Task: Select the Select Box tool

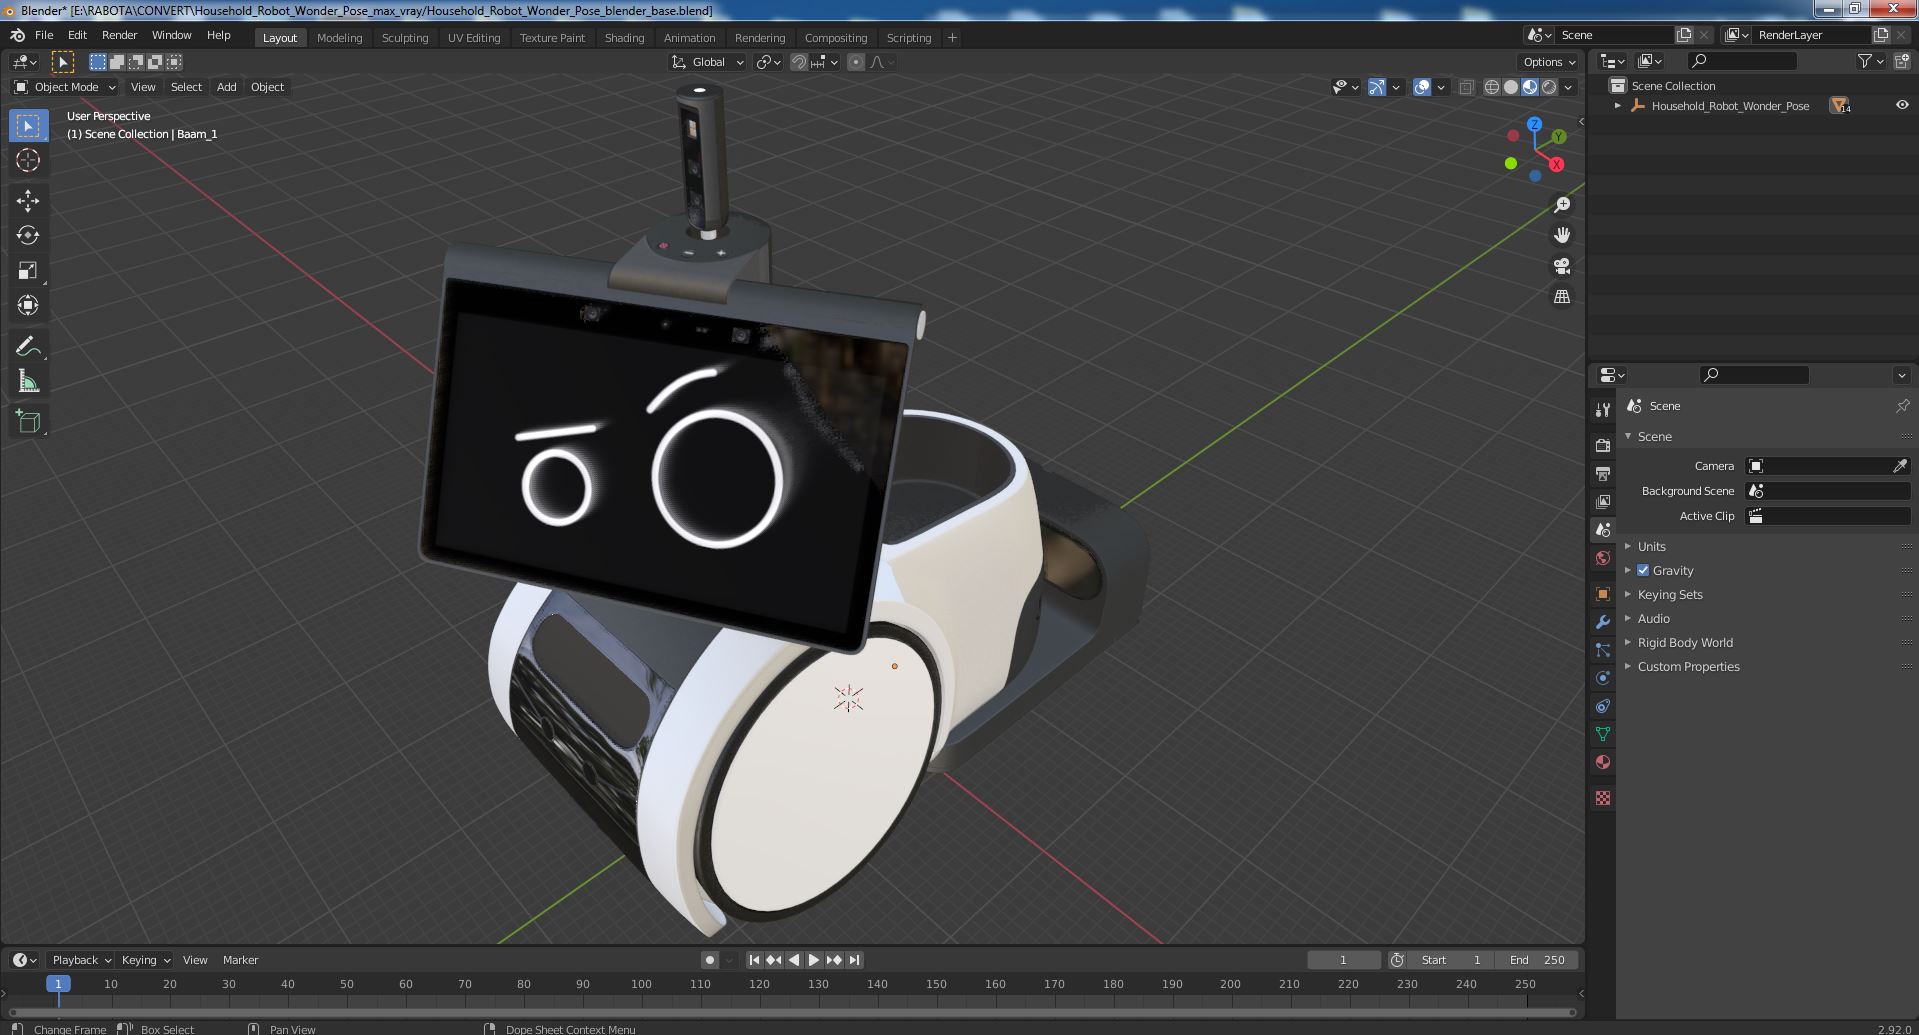Action: (x=28, y=126)
